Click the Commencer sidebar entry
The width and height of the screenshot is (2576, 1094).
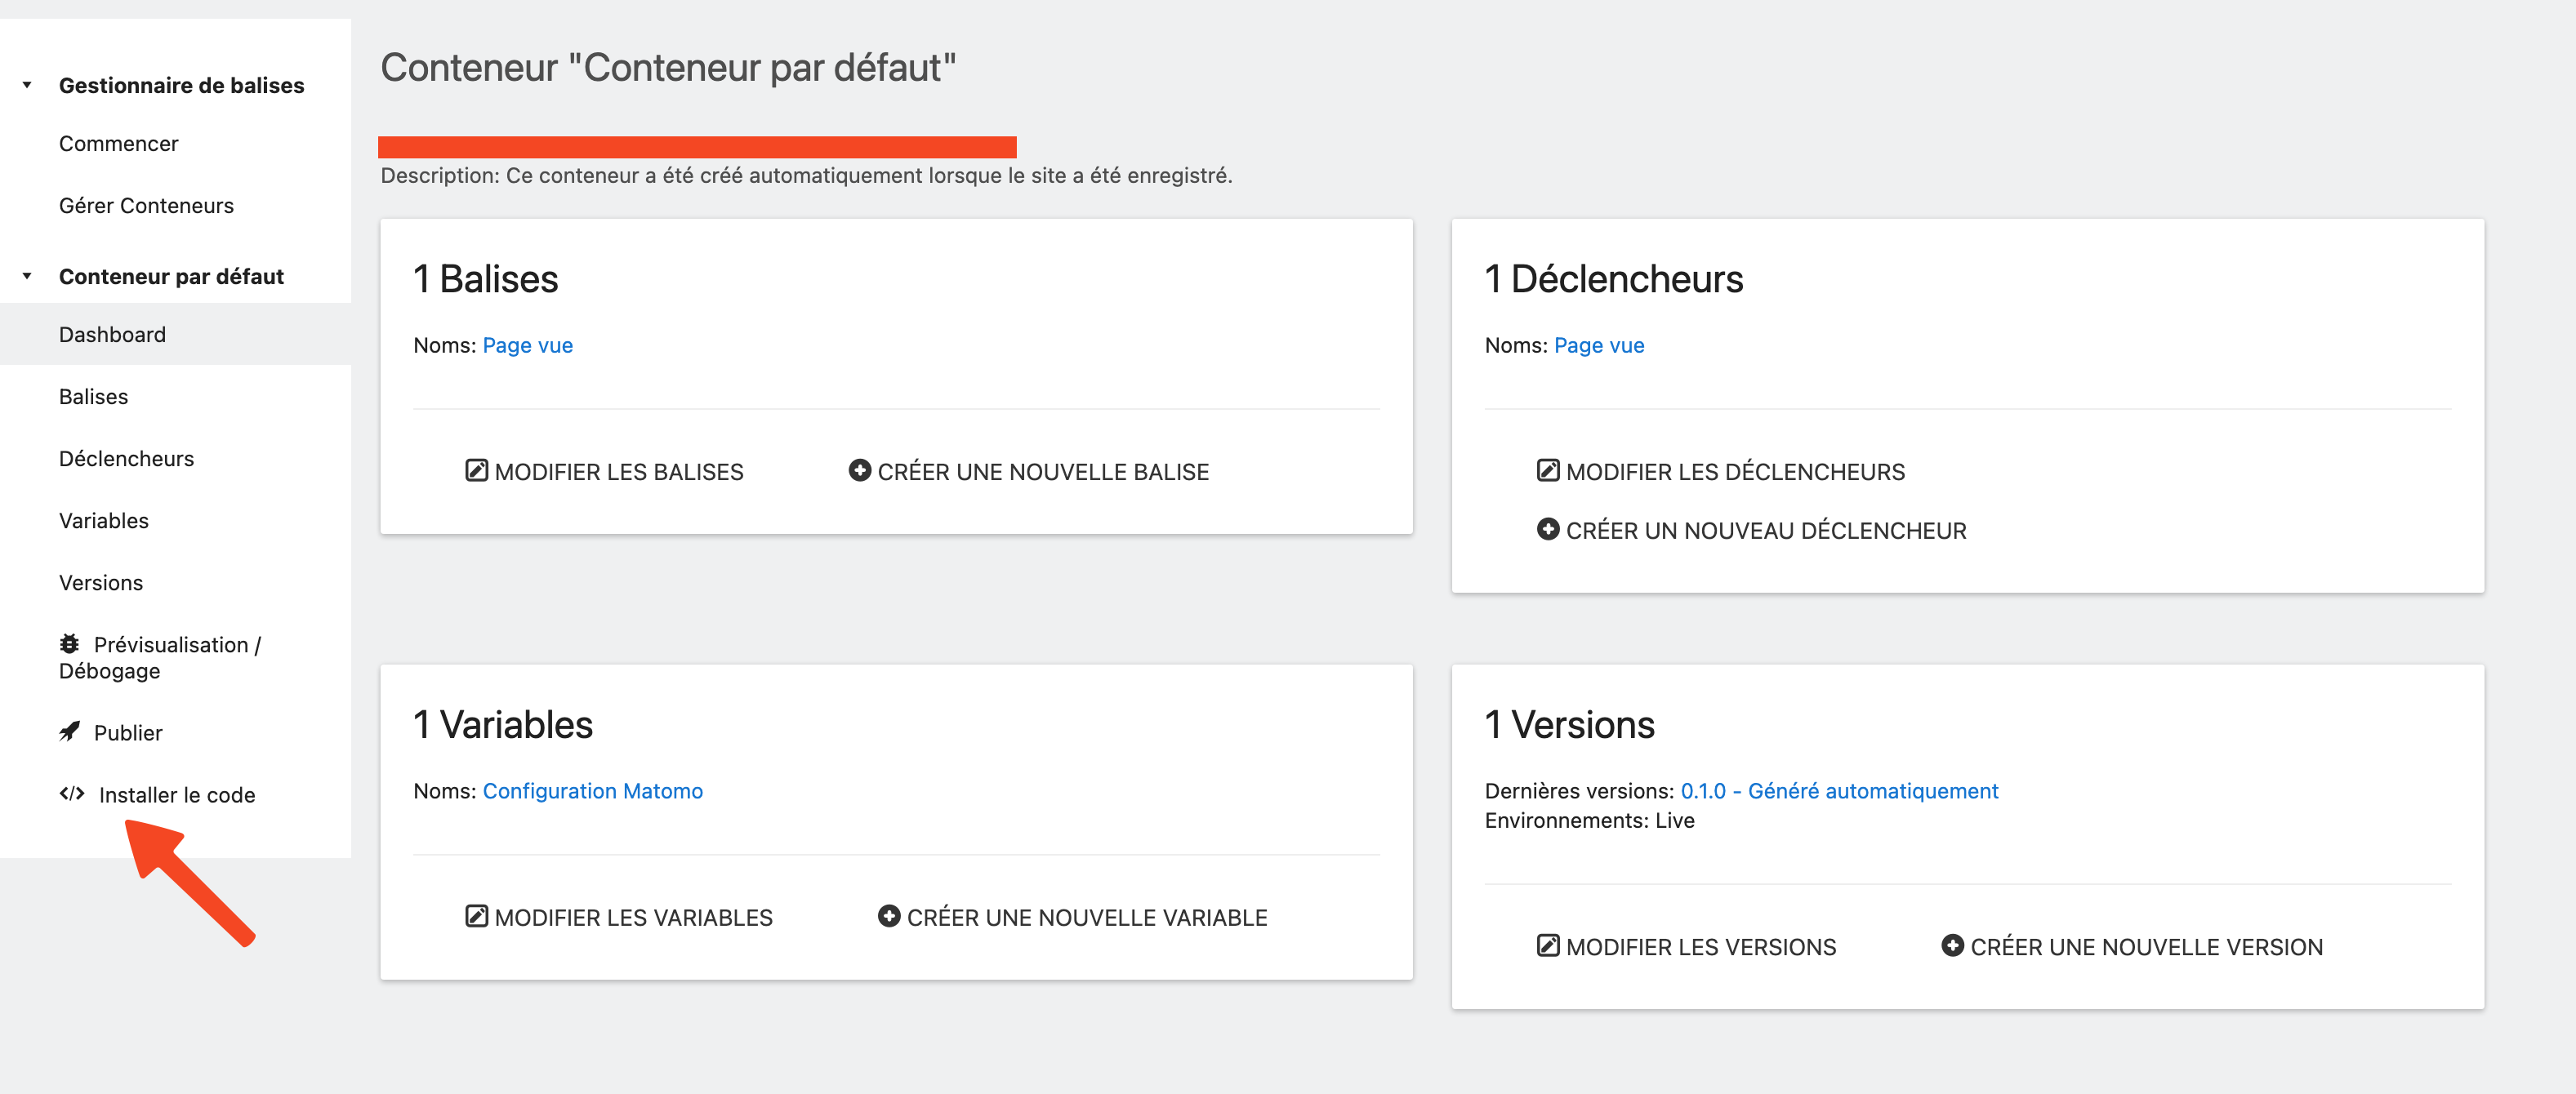(x=118, y=143)
